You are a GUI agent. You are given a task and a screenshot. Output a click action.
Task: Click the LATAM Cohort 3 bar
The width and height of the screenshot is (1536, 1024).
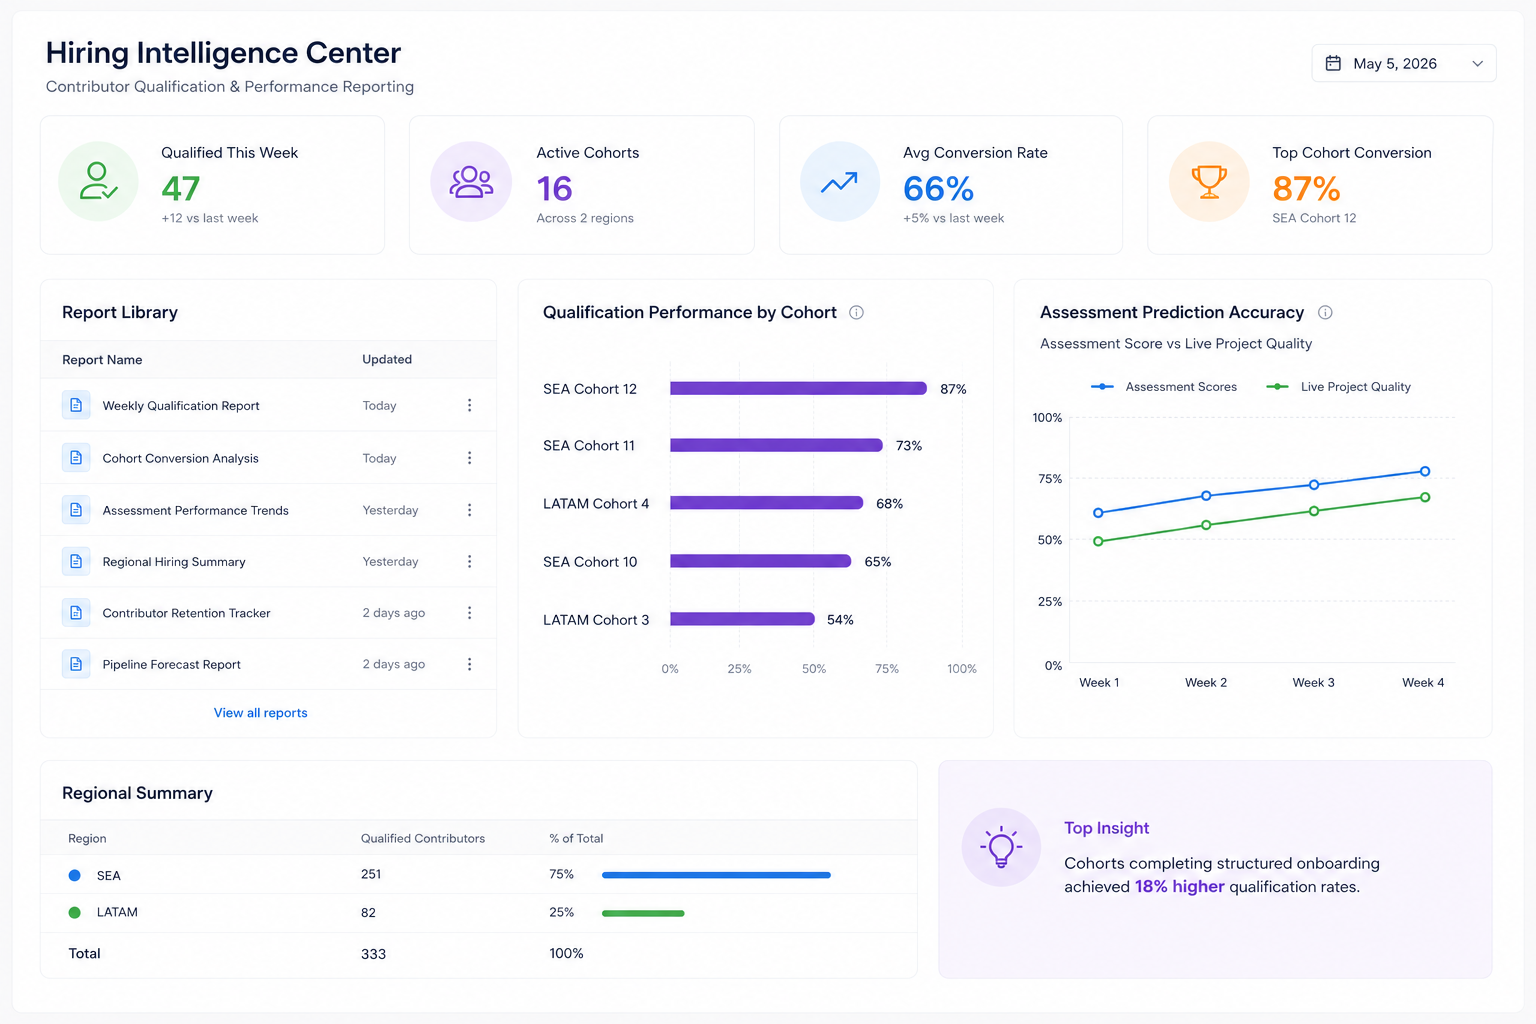[742, 619]
